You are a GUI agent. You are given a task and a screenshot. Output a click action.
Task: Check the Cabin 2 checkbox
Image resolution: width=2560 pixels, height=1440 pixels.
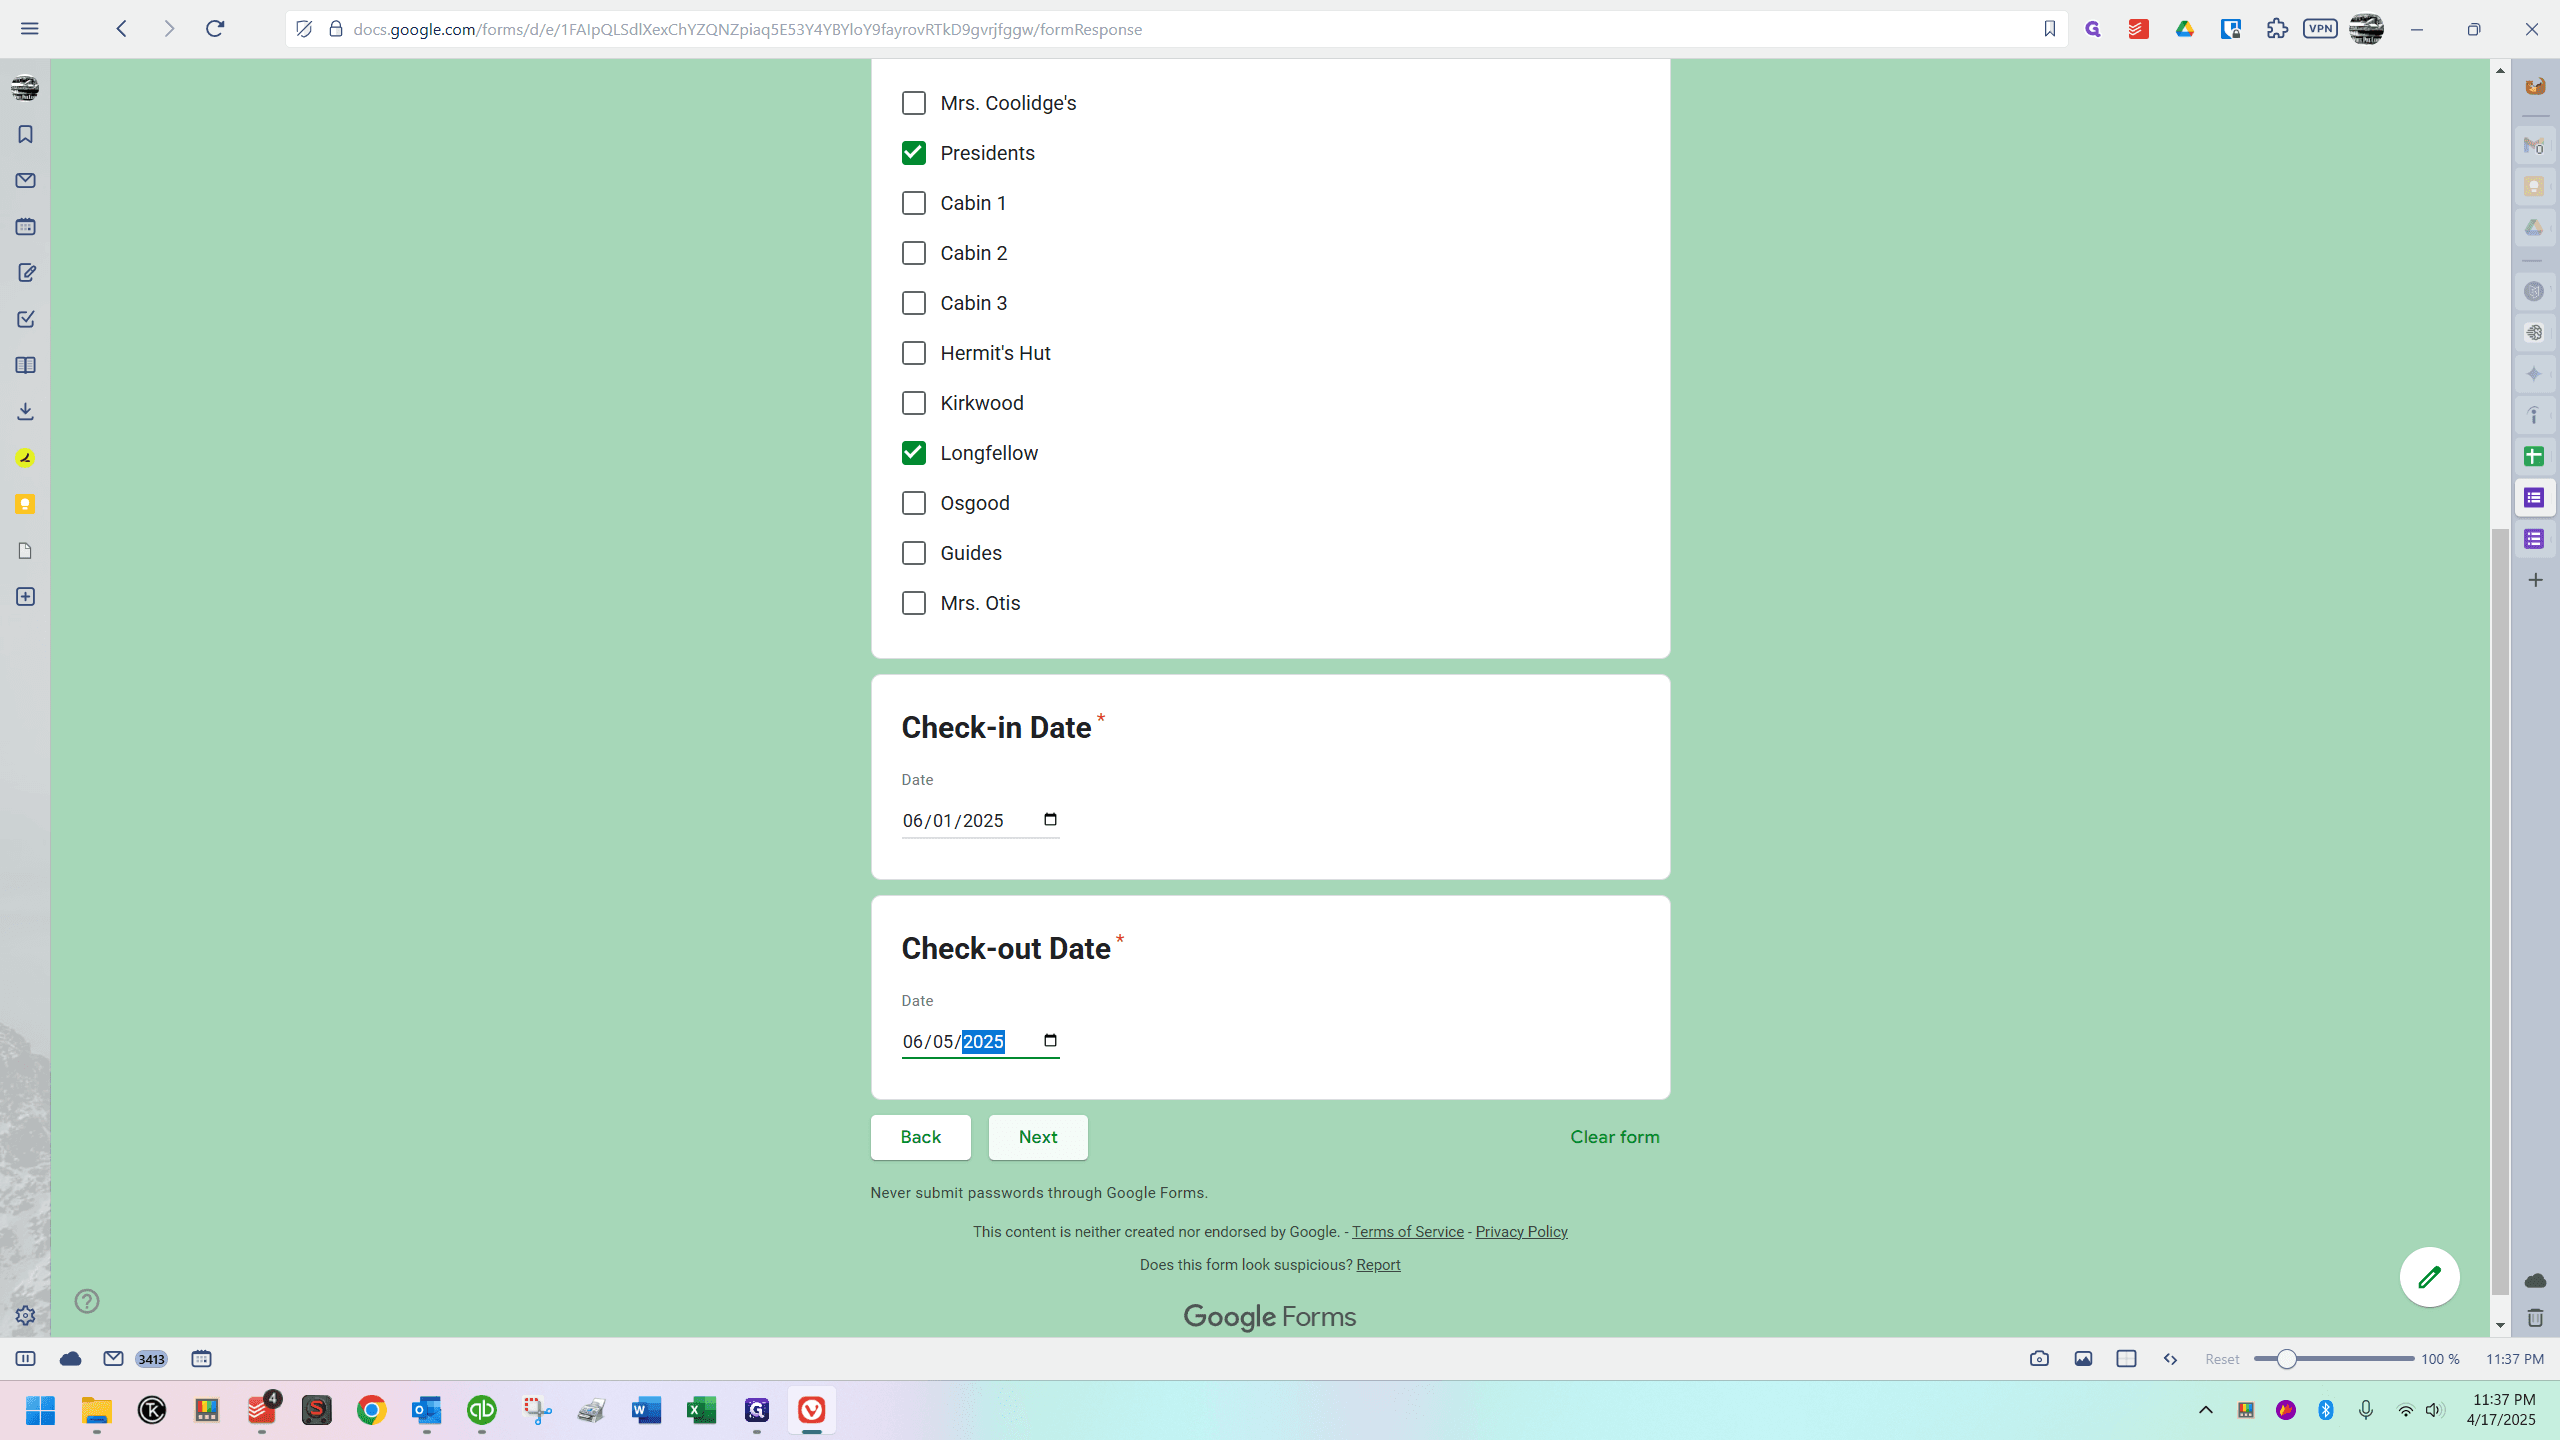point(913,253)
